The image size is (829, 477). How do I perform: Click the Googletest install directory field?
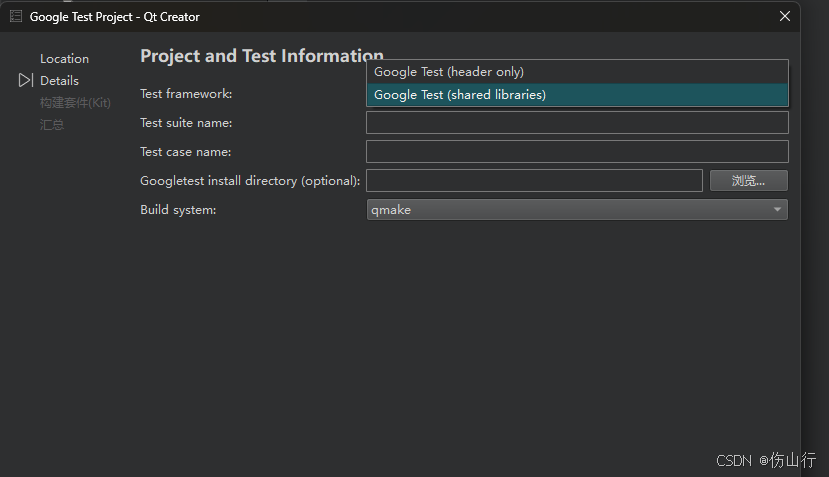point(534,181)
